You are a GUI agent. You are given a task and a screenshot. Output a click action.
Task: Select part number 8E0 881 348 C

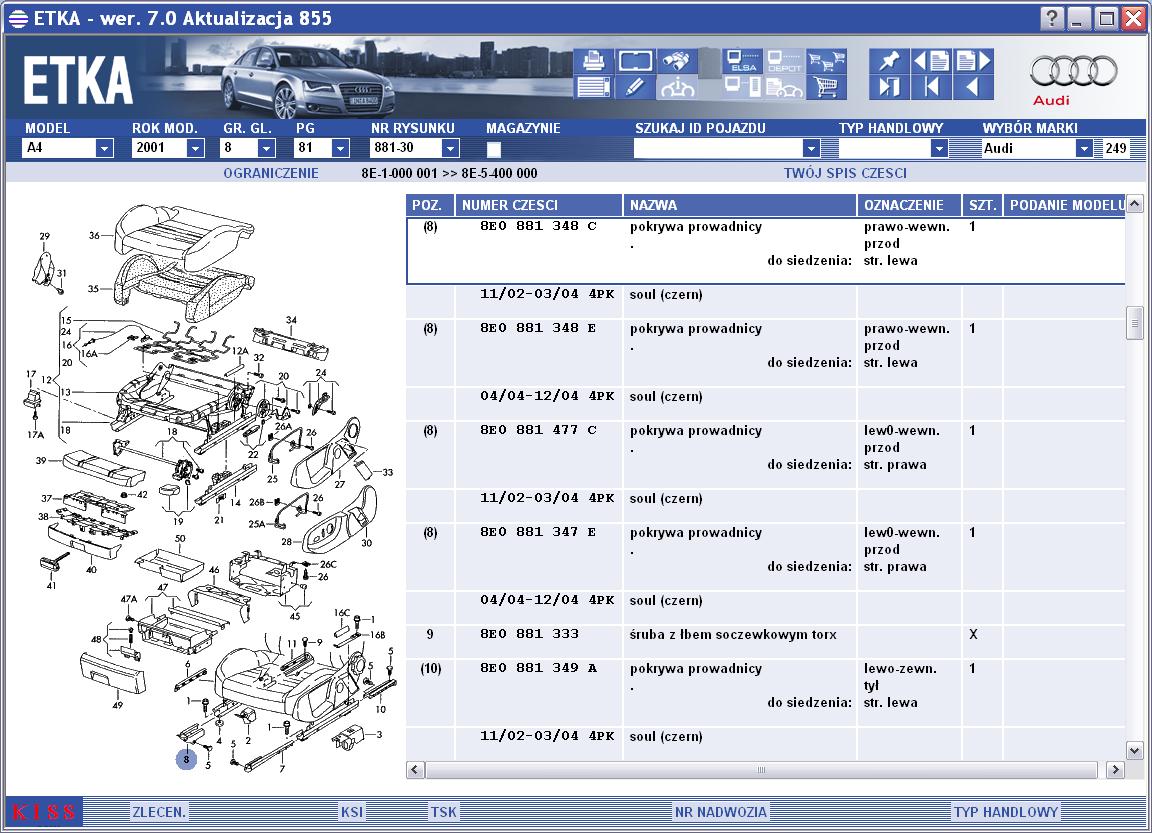pyautogui.click(x=538, y=226)
